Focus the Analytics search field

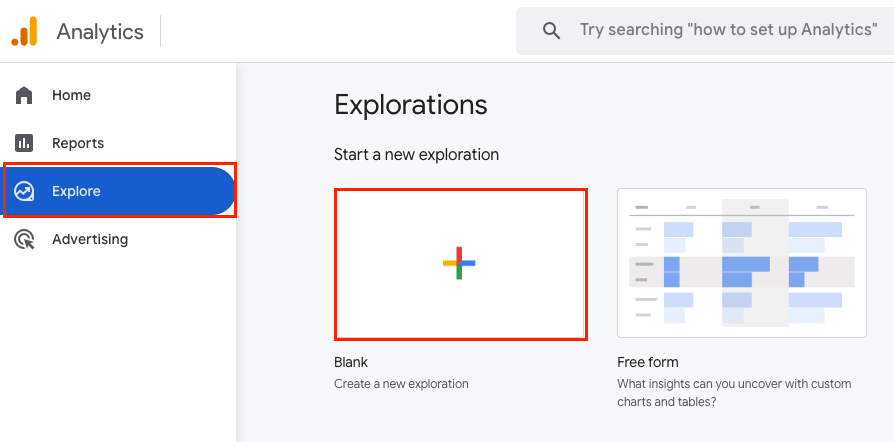tap(728, 31)
